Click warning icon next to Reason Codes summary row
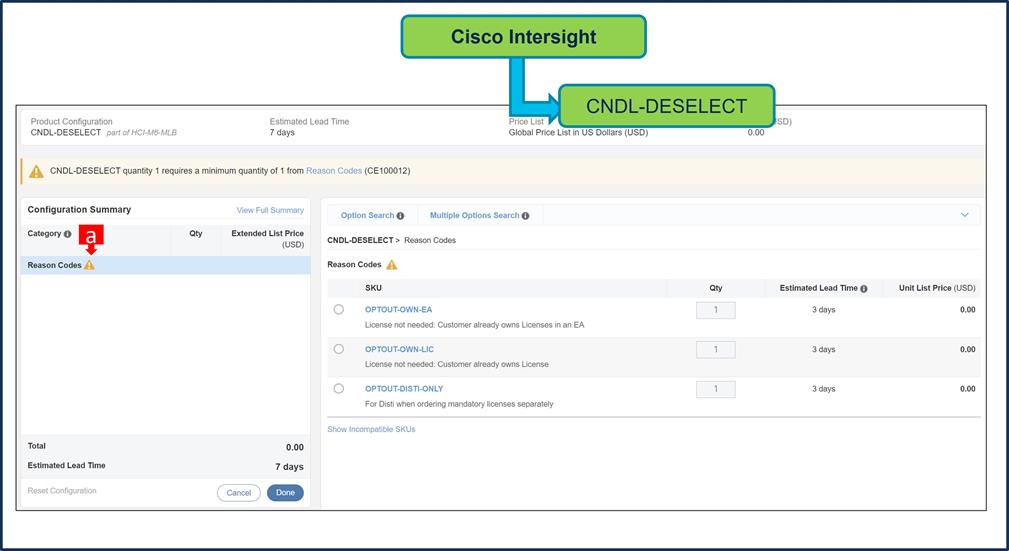Viewport: 1009px width, 551px height. 89,265
